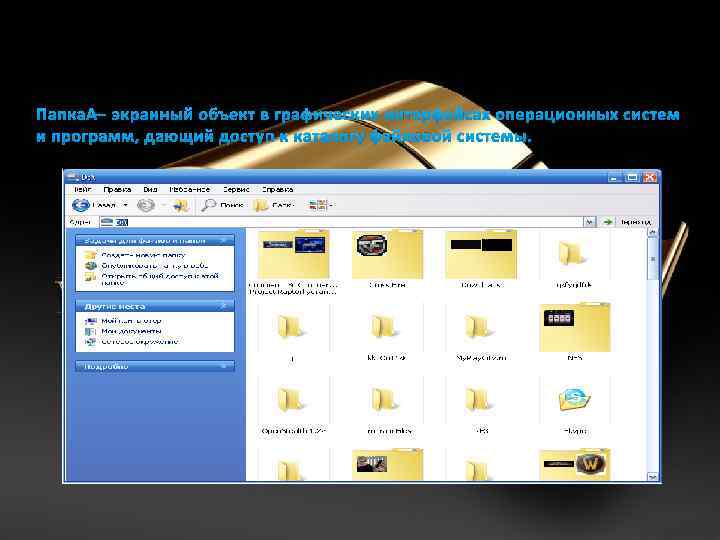The height and width of the screenshot is (540, 720).
Task: Open Мои документы link
Action: [131, 331]
